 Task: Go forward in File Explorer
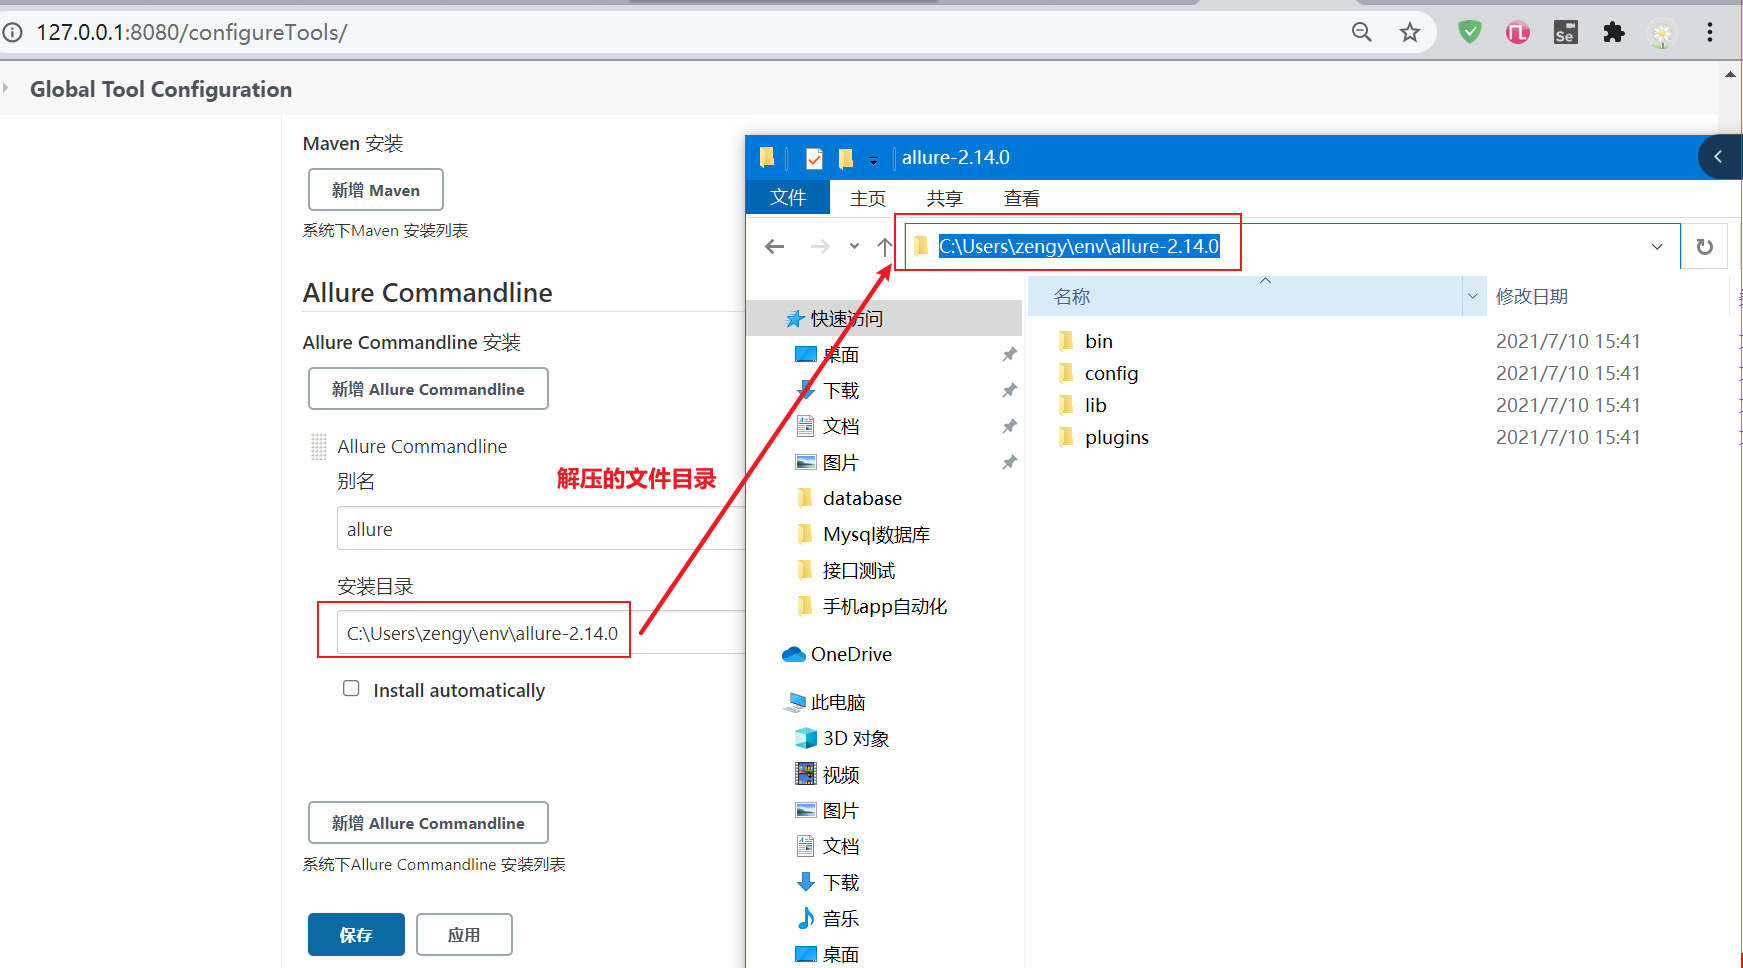[x=820, y=246]
